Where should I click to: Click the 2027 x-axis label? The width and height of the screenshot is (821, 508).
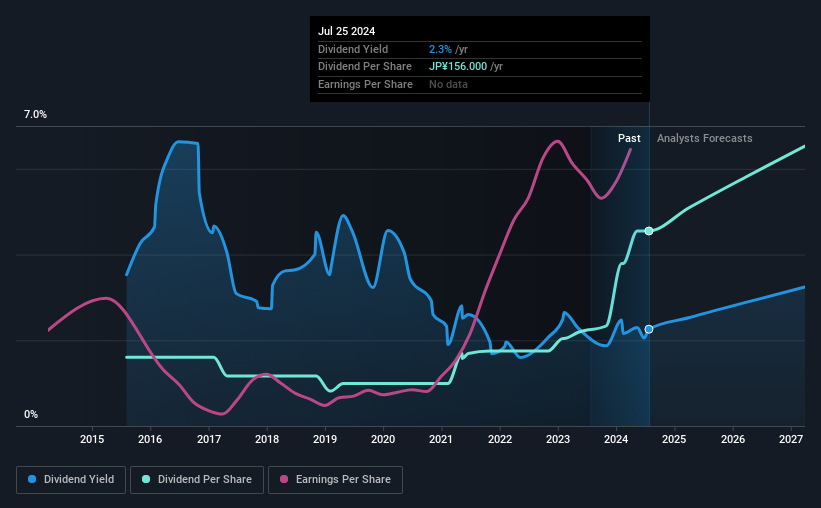tap(791, 439)
